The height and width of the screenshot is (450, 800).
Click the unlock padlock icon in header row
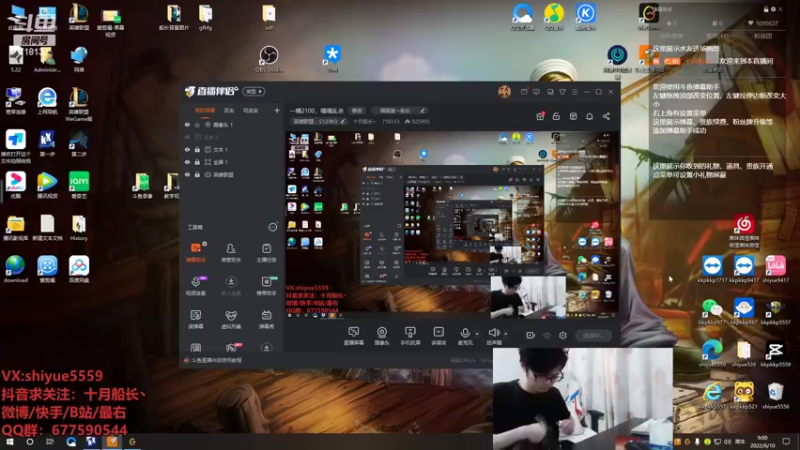(x=556, y=116)
